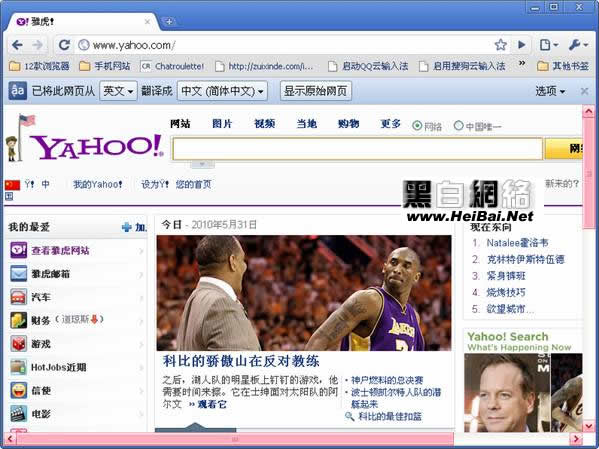Screen dimensions: 599x449
Task: Click the browser back arrow
Action: [x=17, y=45]
